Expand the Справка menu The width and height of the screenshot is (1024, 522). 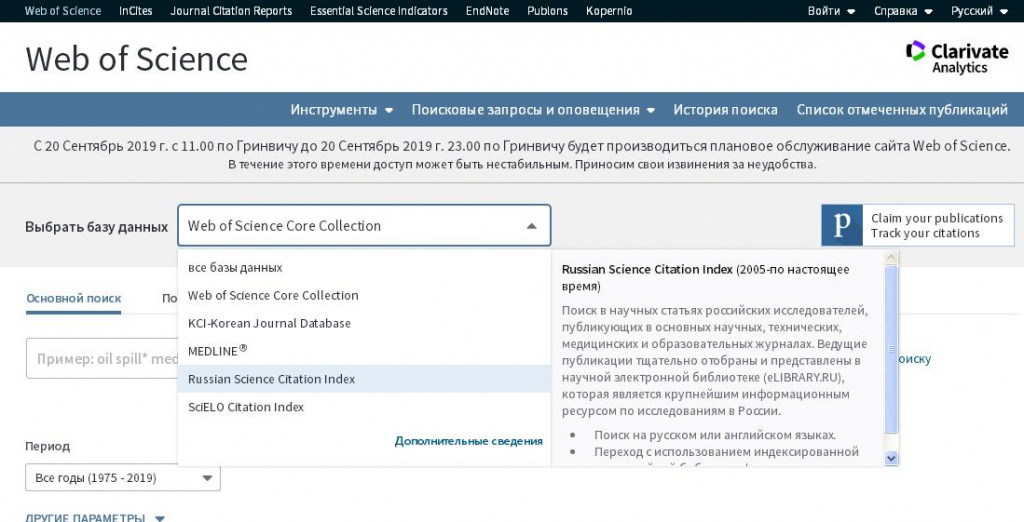(x=903, y=11)
